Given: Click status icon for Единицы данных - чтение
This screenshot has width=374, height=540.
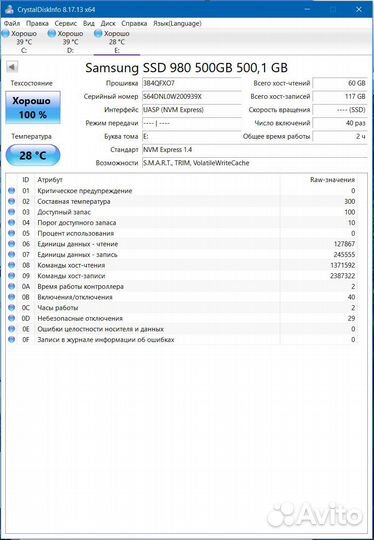Looking at the screenshot, I should pos(12,244).
